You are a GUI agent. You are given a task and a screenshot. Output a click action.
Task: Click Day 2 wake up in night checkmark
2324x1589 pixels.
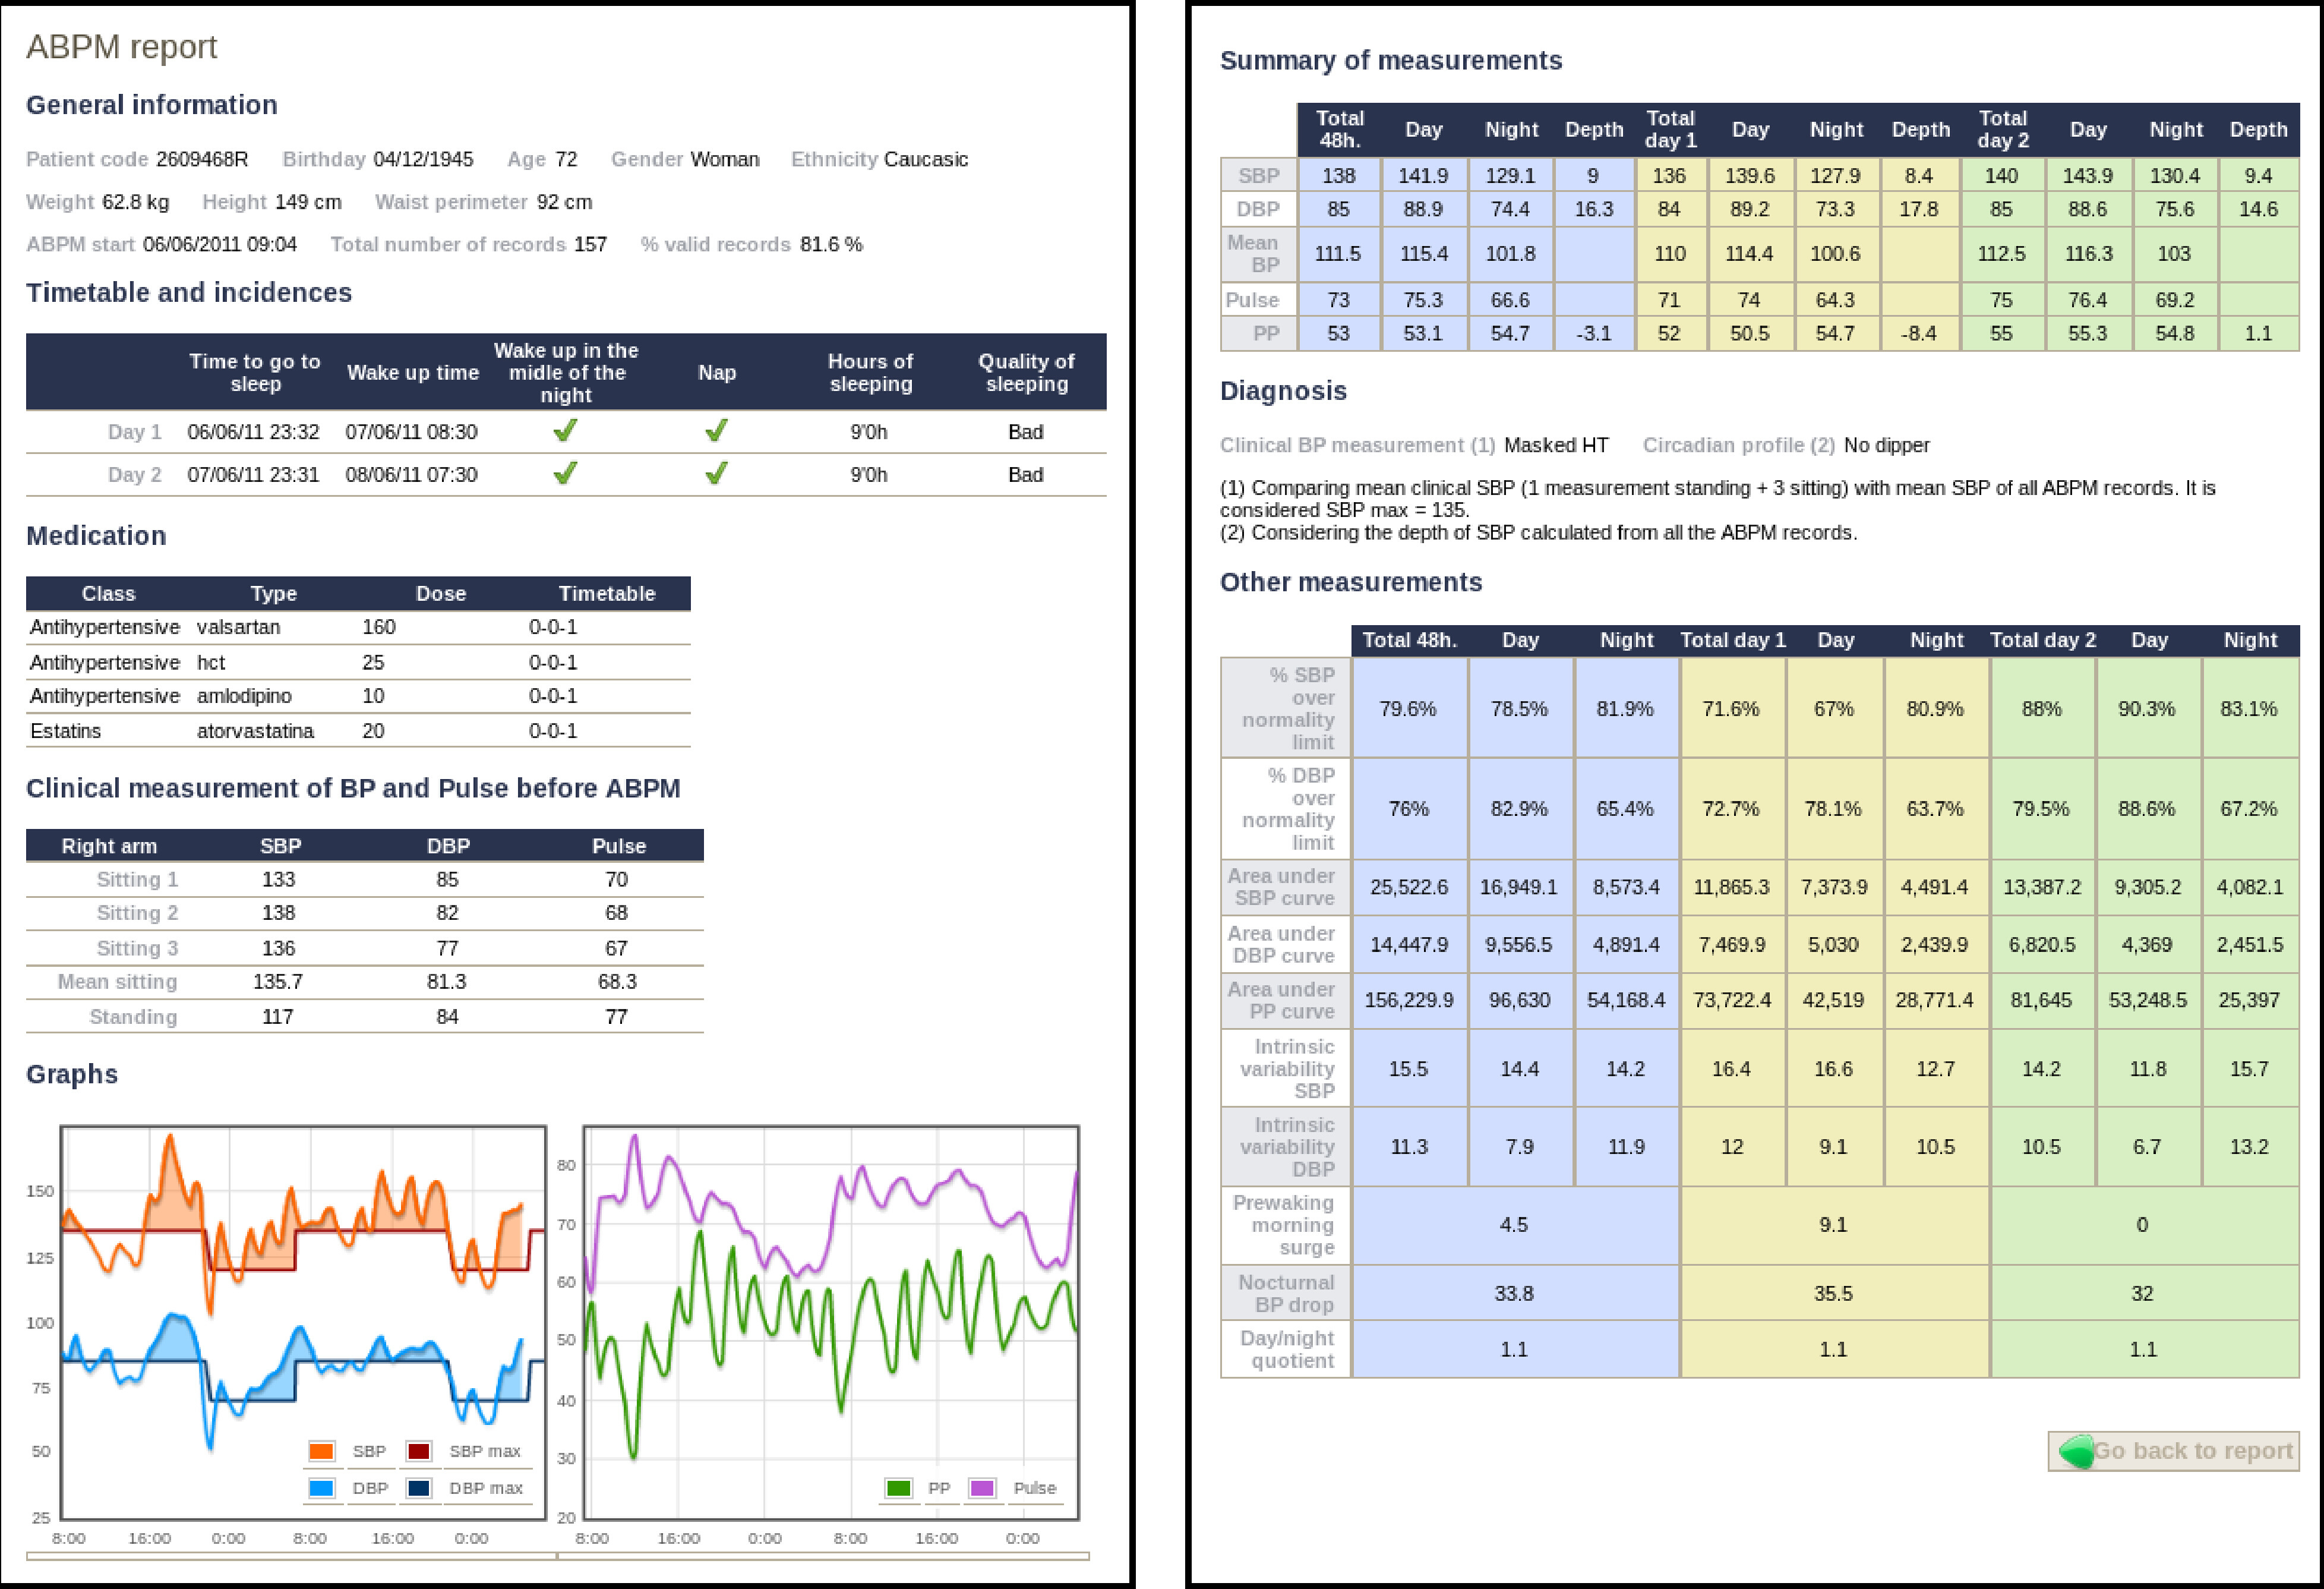[565, 473]
